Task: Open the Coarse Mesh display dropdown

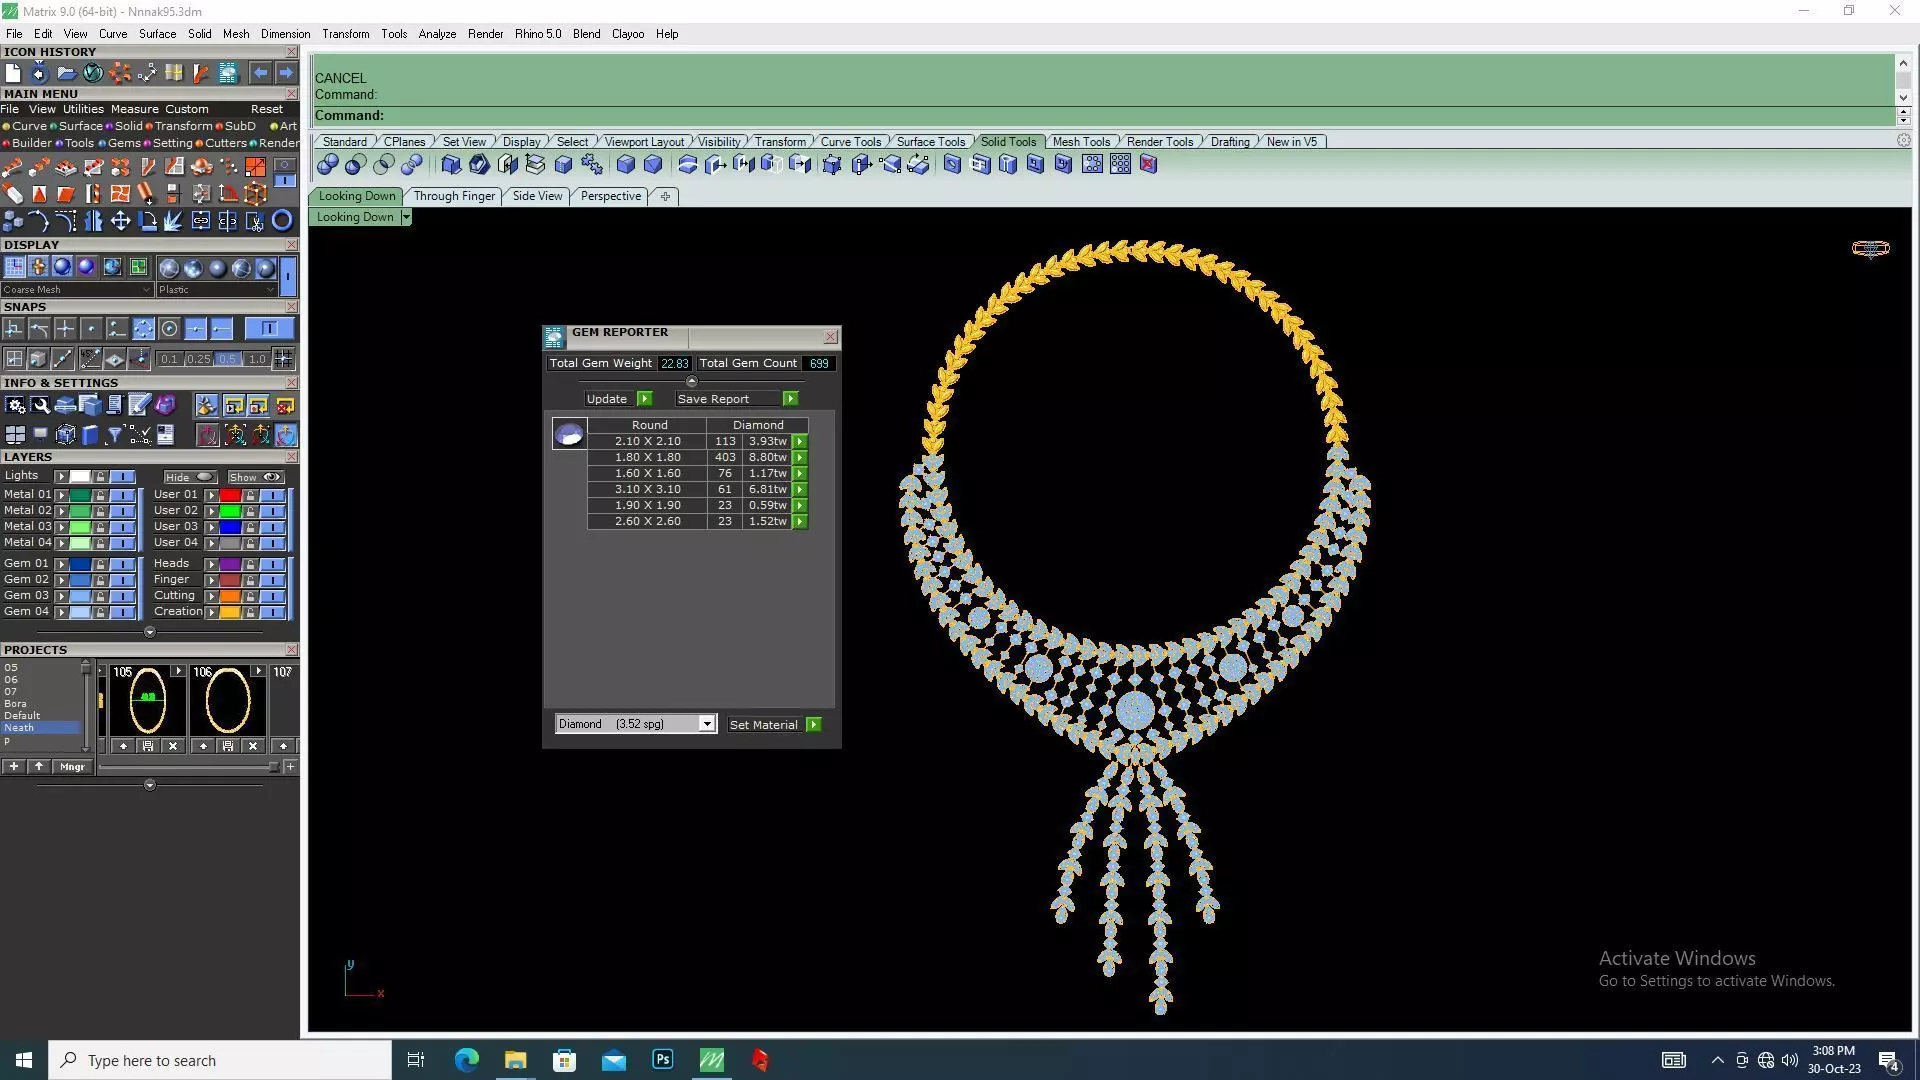Action: point(76,290)
